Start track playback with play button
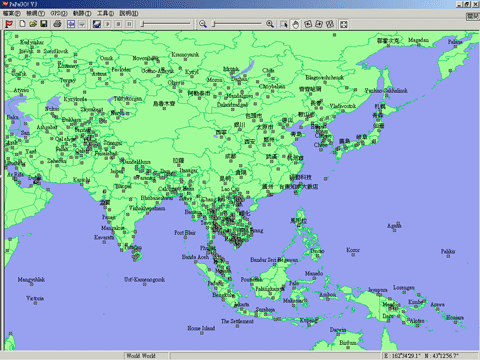The height and width of the screenshot is (360, 480). (x=108, y=24)
